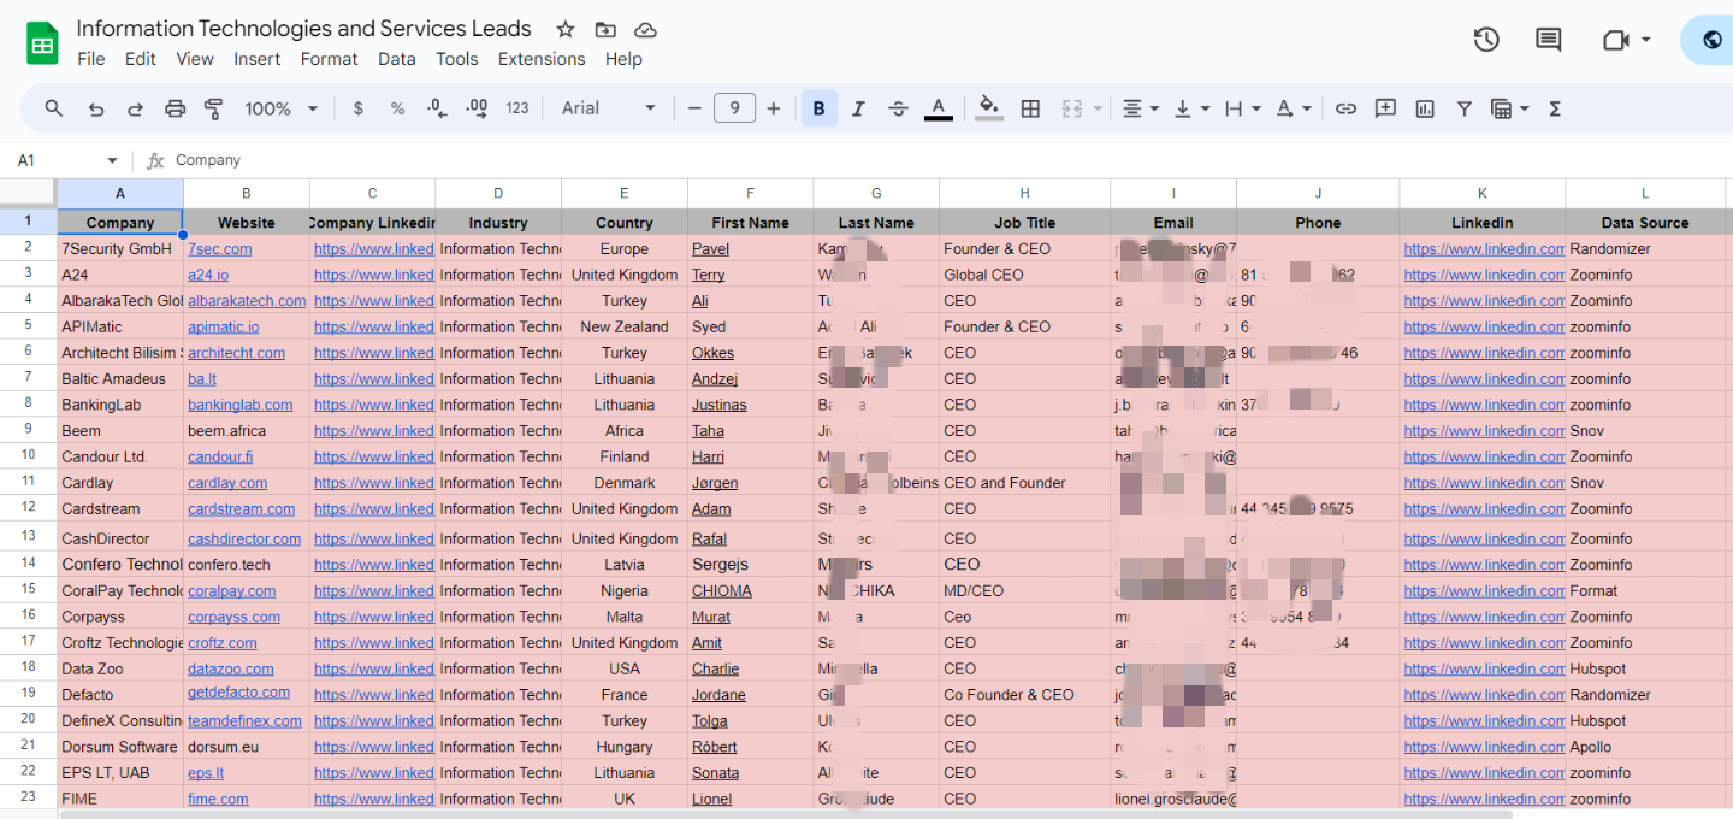Increase the font size with plus button
The image size is (1733, 819).
773,108
